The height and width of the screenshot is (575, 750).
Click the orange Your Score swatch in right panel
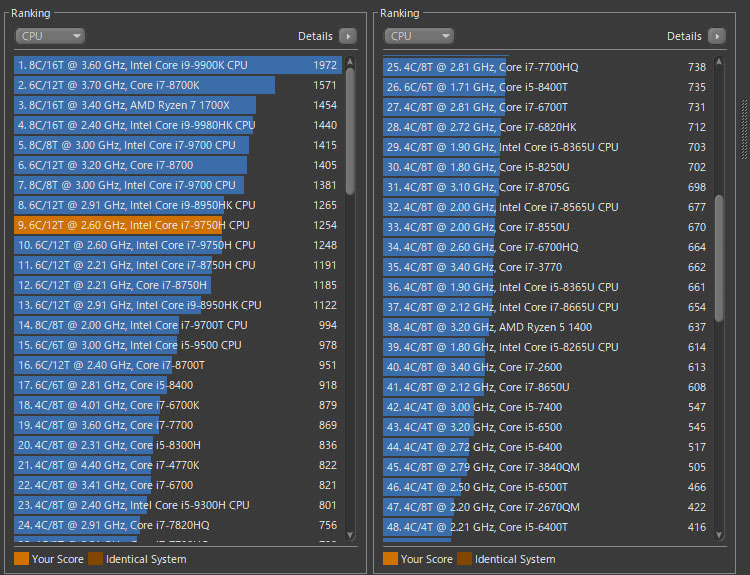coord(390,559)
